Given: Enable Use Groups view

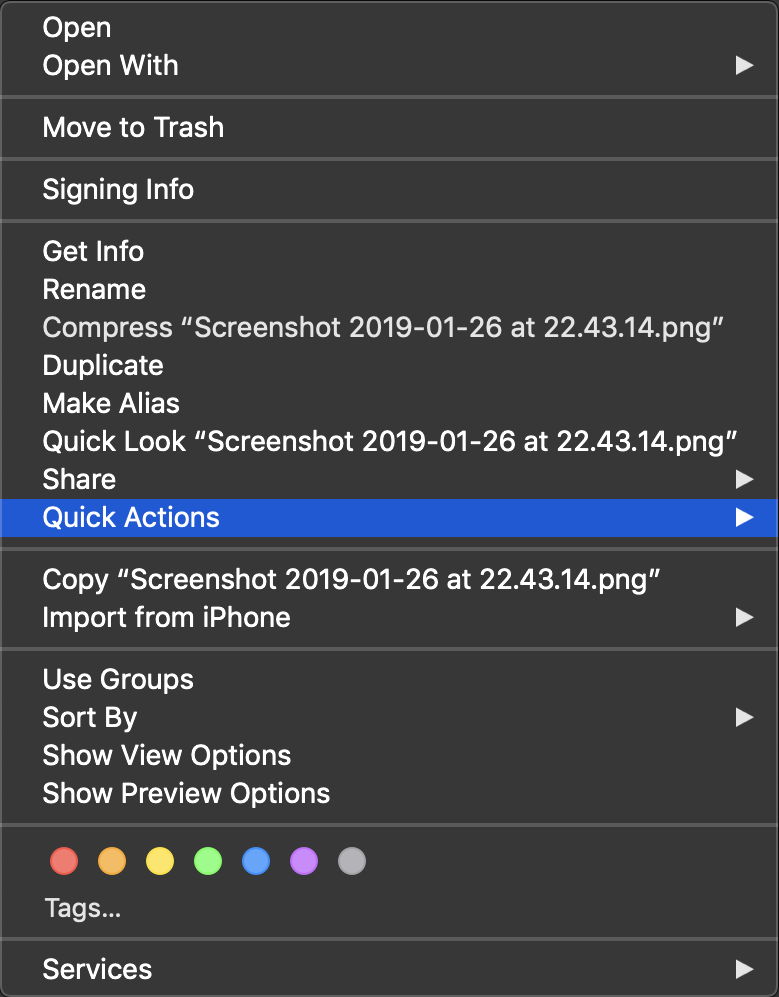Looking at the screenshot, I should point(117,680).
